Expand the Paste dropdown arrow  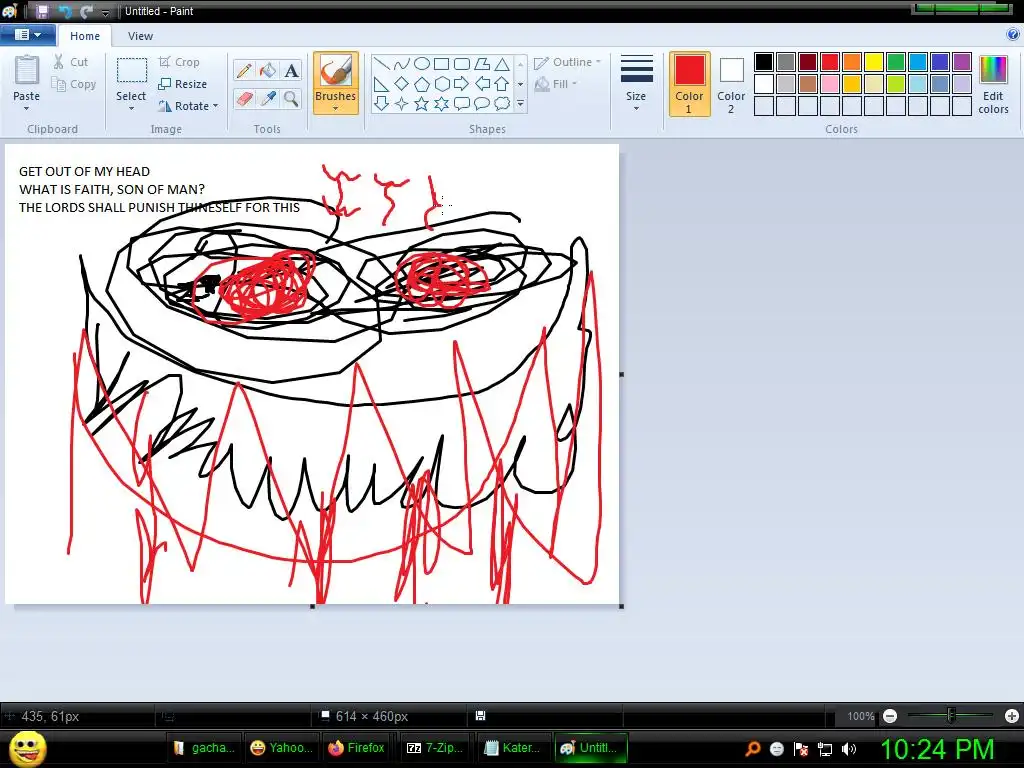pos(27,108)
